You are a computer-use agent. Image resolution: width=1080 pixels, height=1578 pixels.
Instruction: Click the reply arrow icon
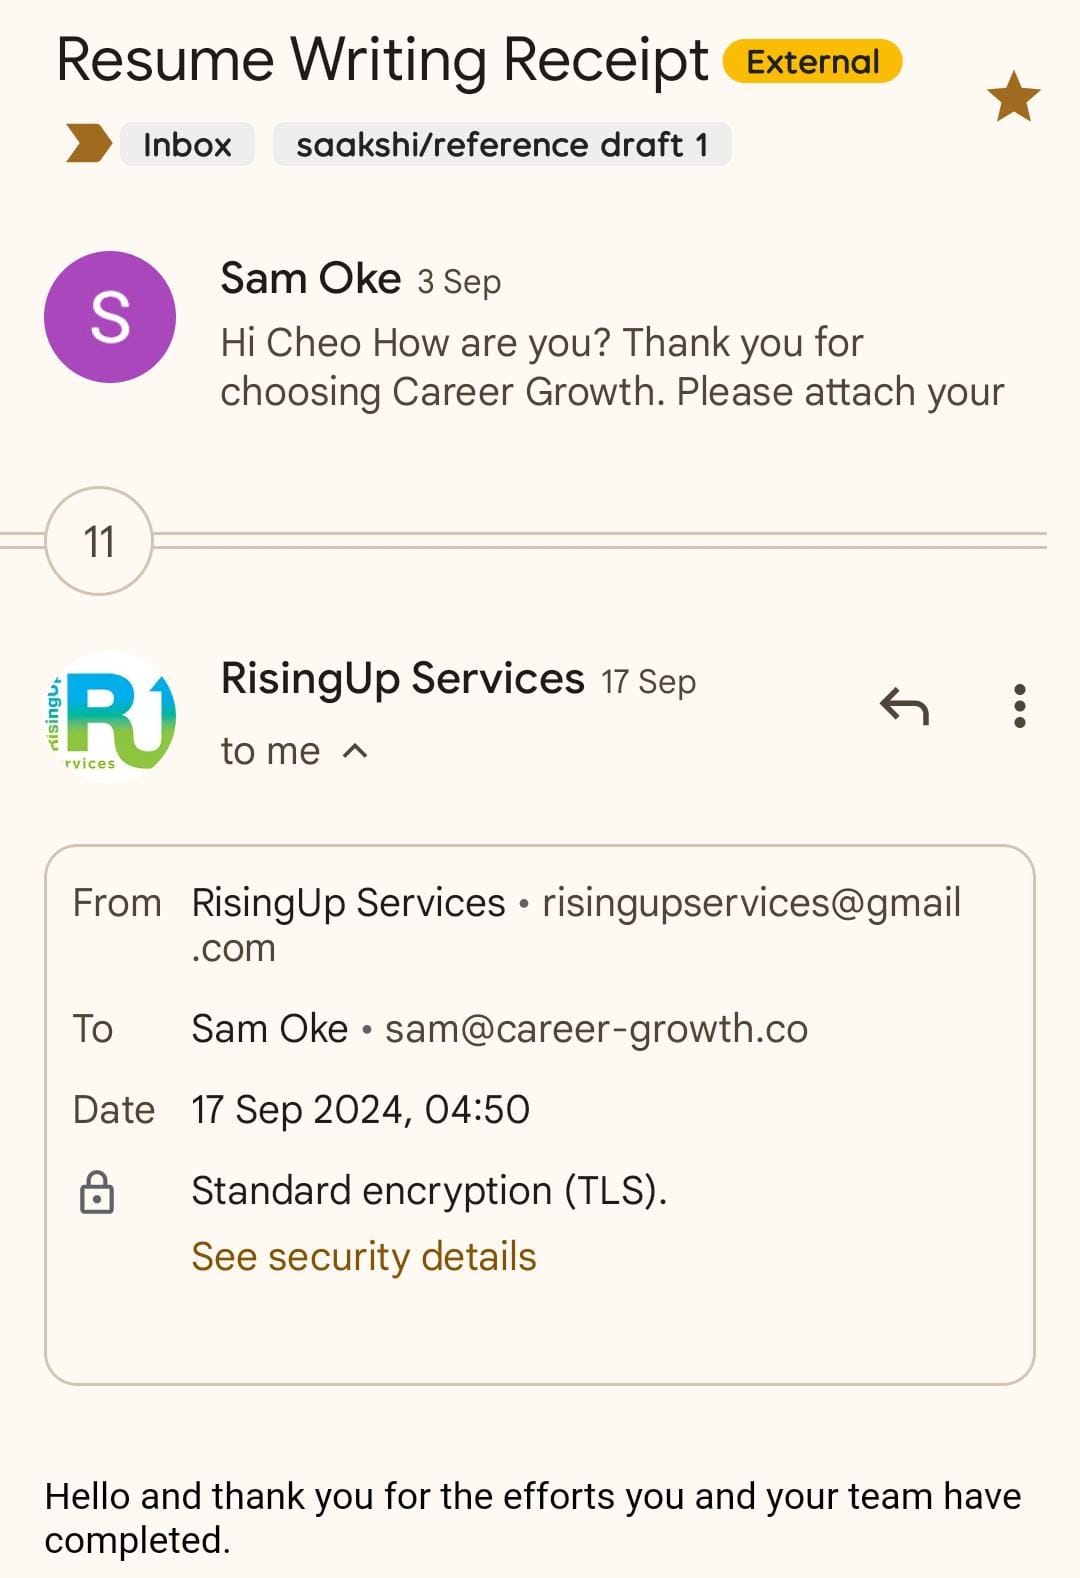tap(904, 706)
